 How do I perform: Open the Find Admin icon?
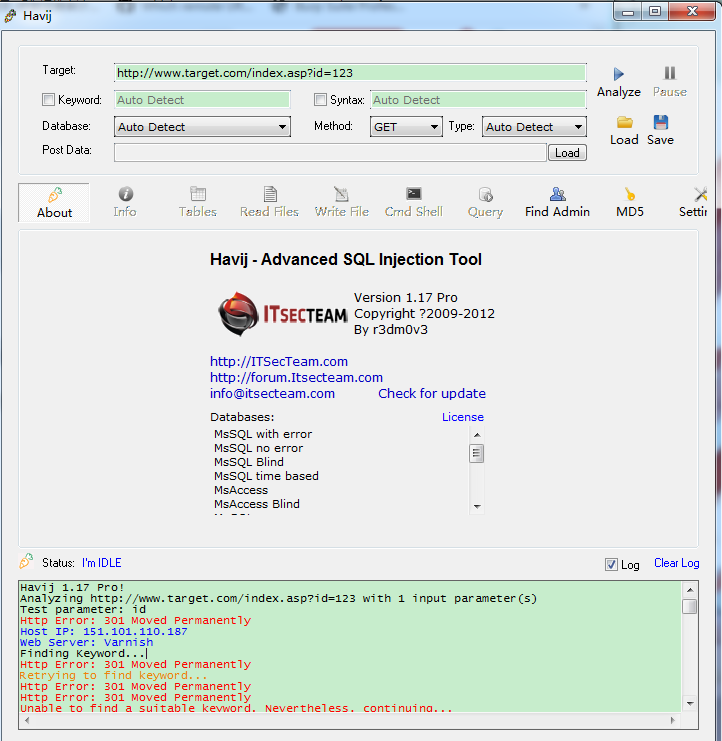coord(558,194)
